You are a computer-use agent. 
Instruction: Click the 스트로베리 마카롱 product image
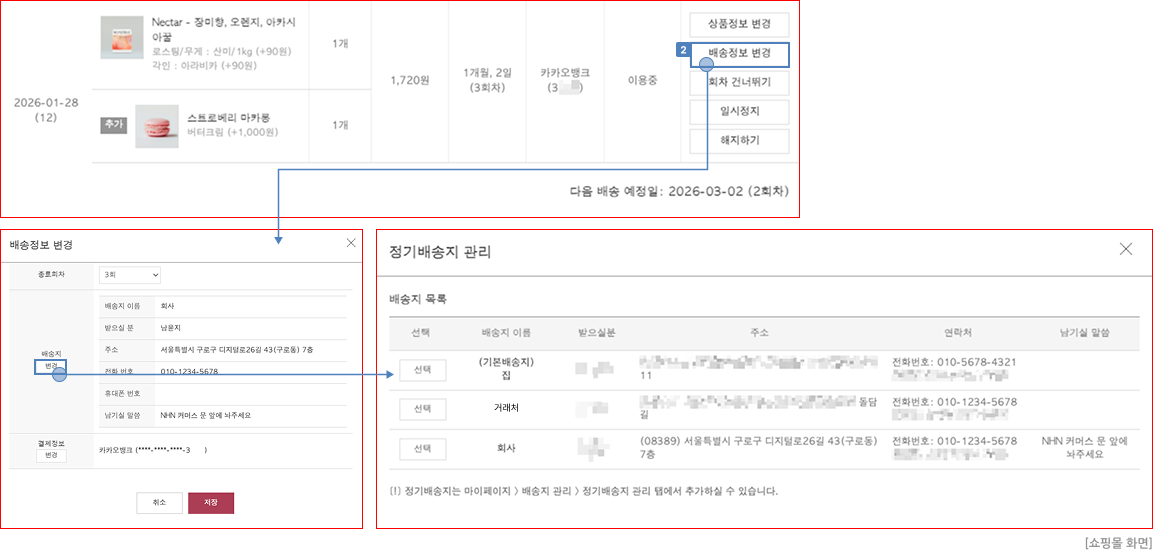156,125
